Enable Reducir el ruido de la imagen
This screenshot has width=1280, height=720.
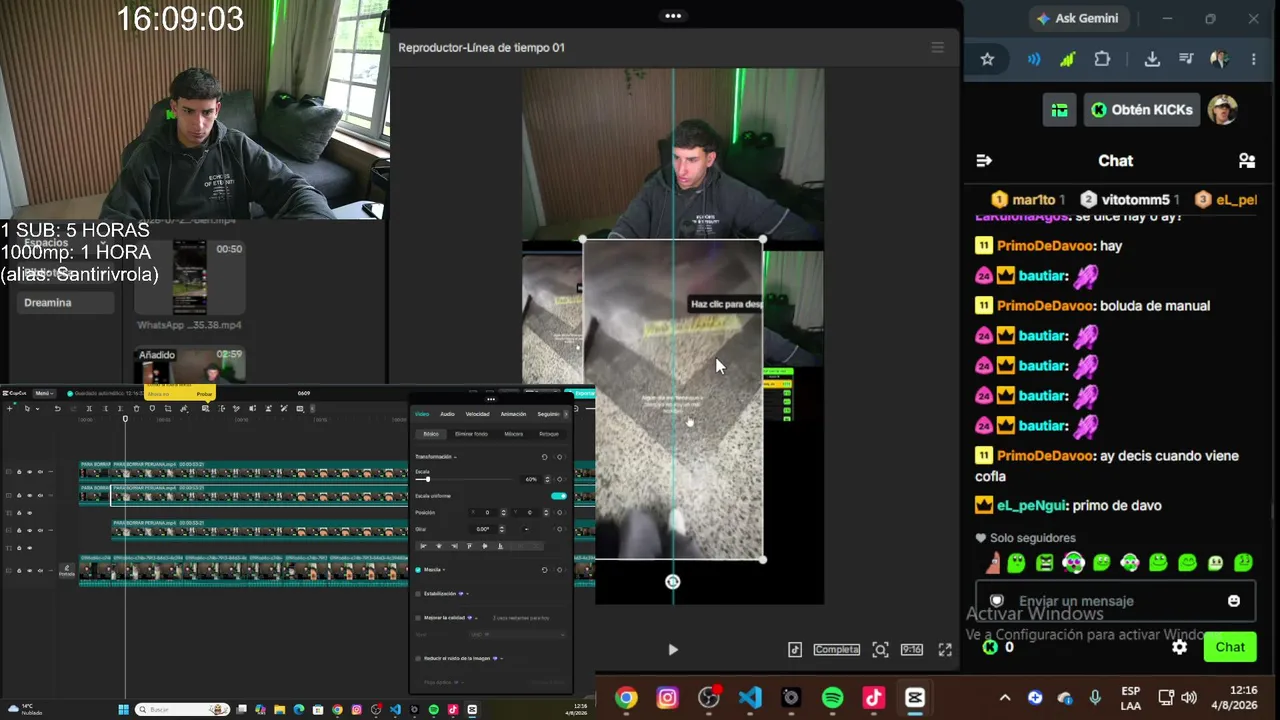[418, 658]
